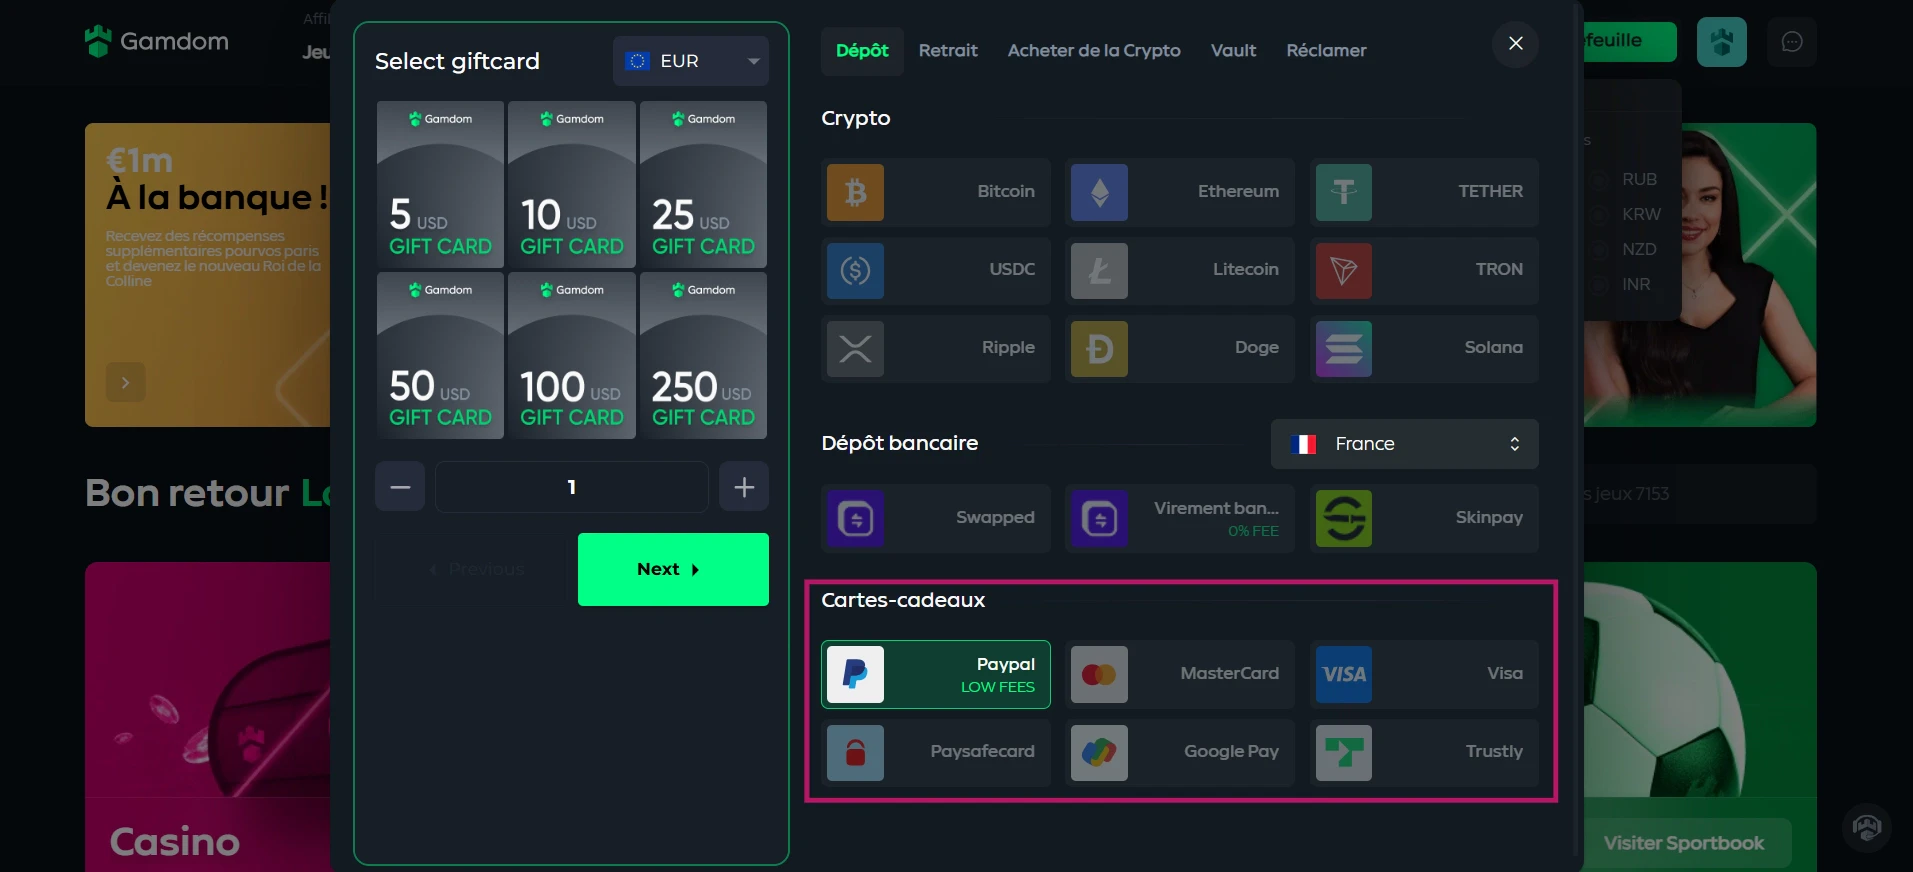Choose INR in the currency list
Image resolution: width=1913 pixels, height=872 pixels.
point(1636,284)
